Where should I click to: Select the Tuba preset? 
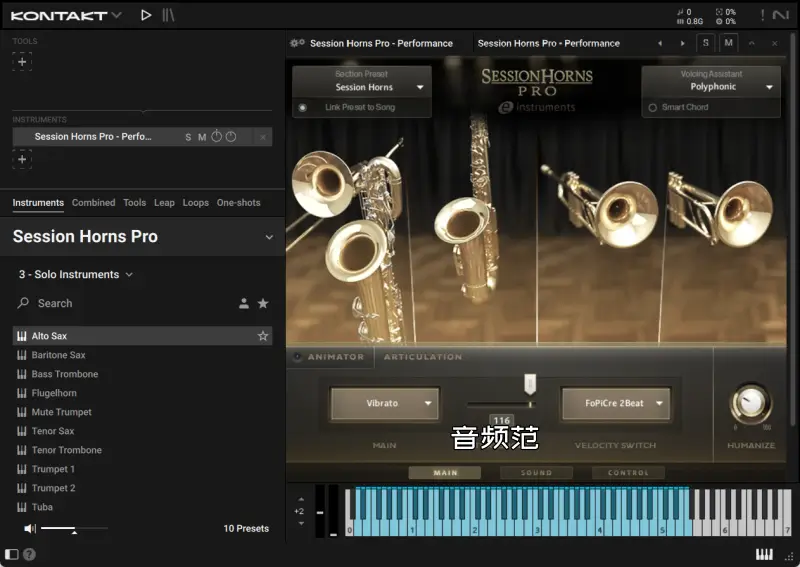142,507
